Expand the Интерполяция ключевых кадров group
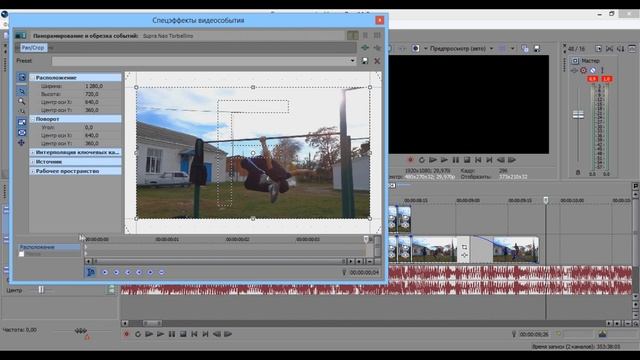 tap(32, 152)
